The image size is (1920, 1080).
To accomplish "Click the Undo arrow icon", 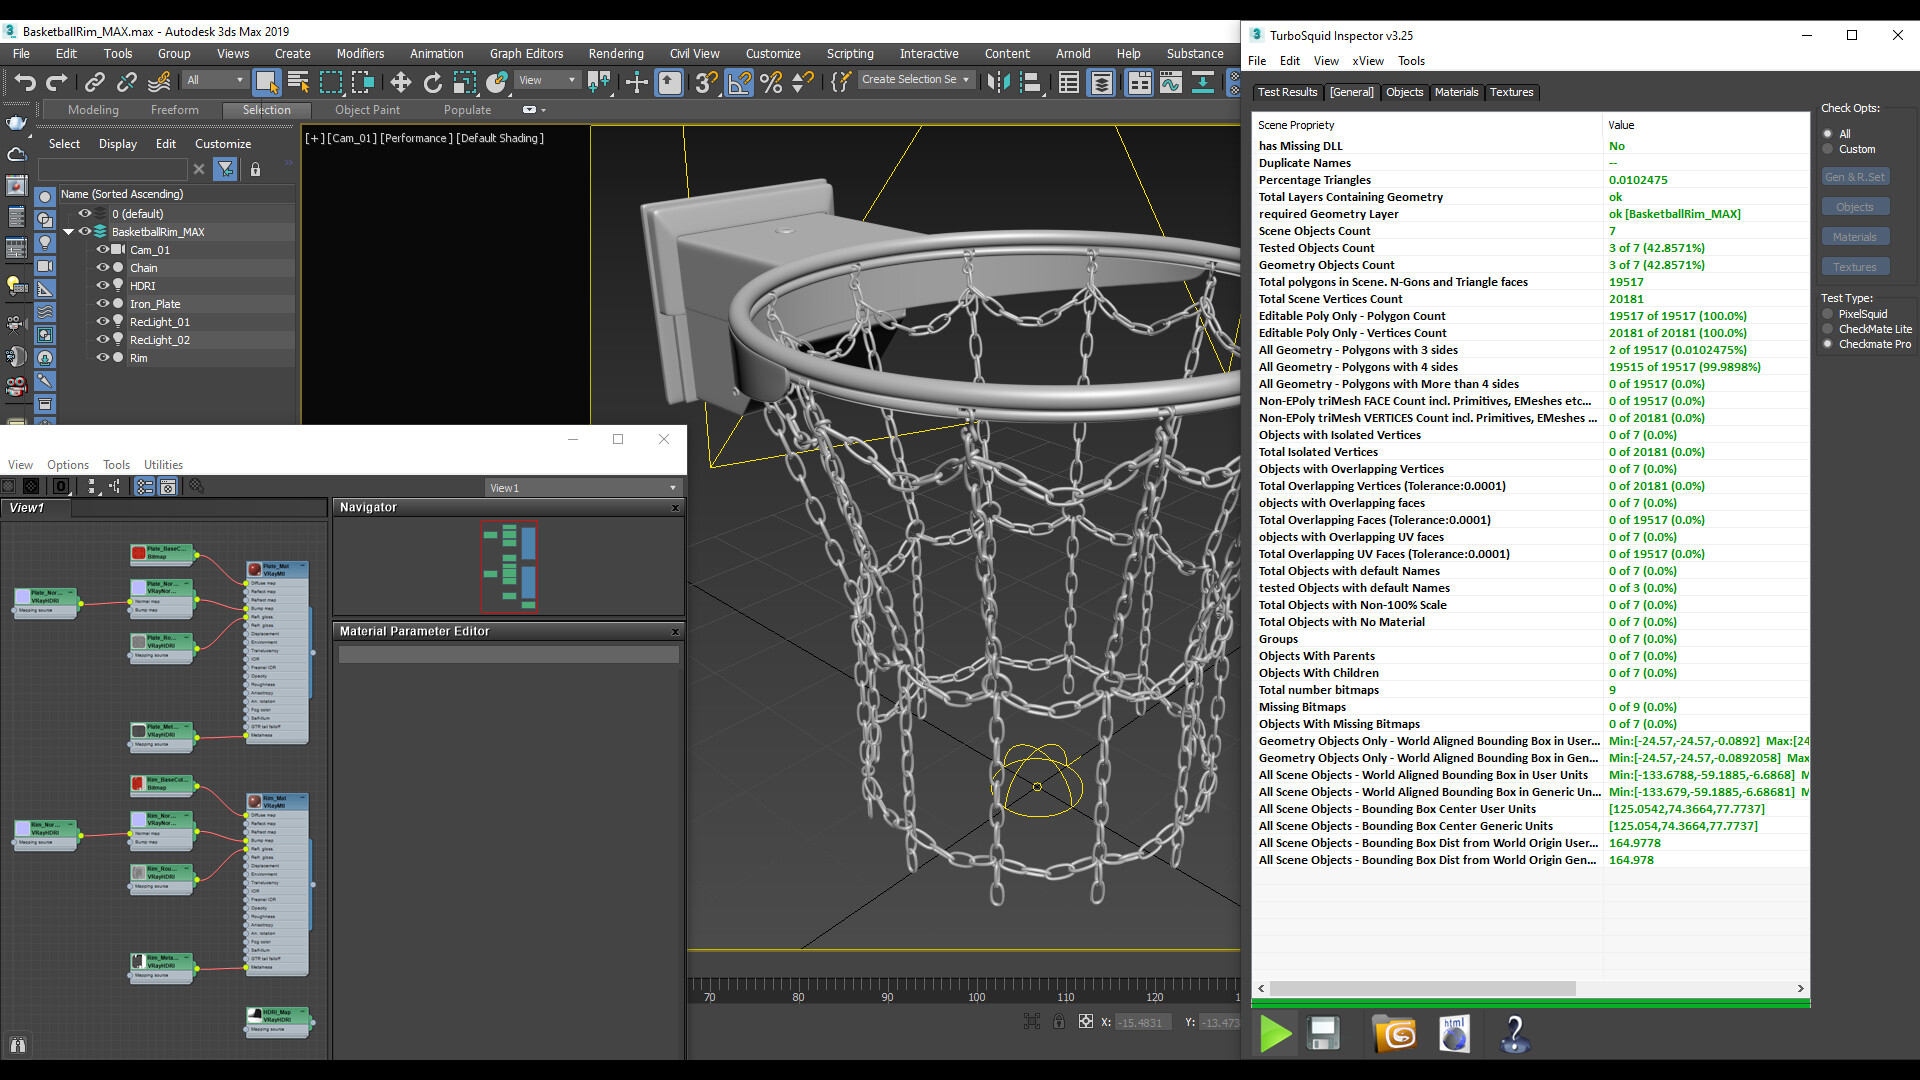I will 25,82.
